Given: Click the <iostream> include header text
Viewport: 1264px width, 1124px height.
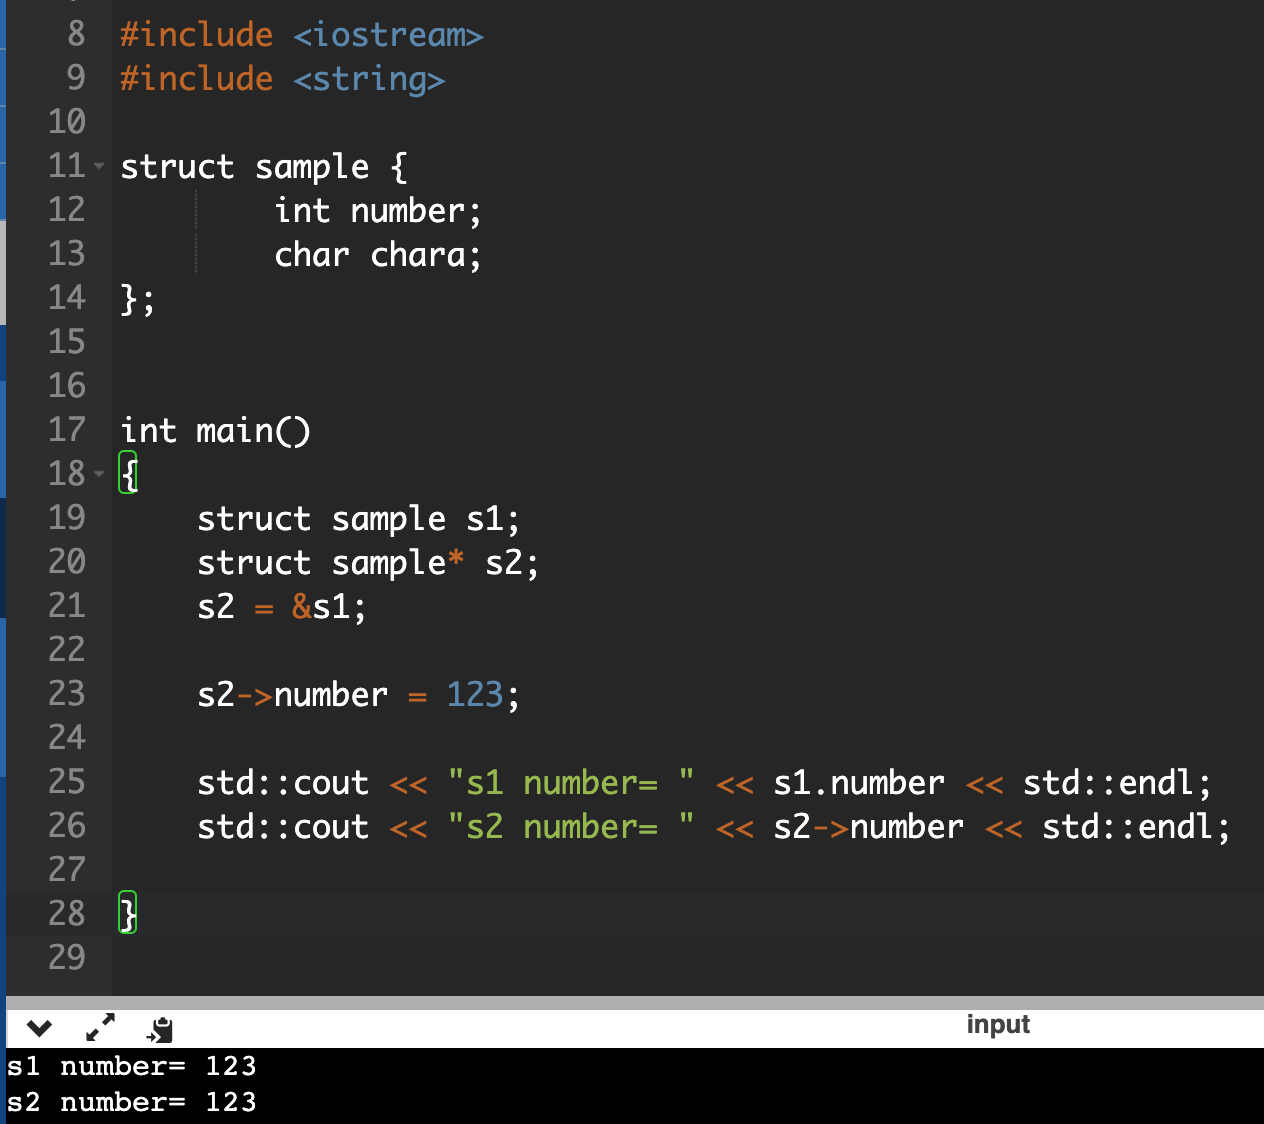Looking at the screenshot, I should click(x=388, y=35).
